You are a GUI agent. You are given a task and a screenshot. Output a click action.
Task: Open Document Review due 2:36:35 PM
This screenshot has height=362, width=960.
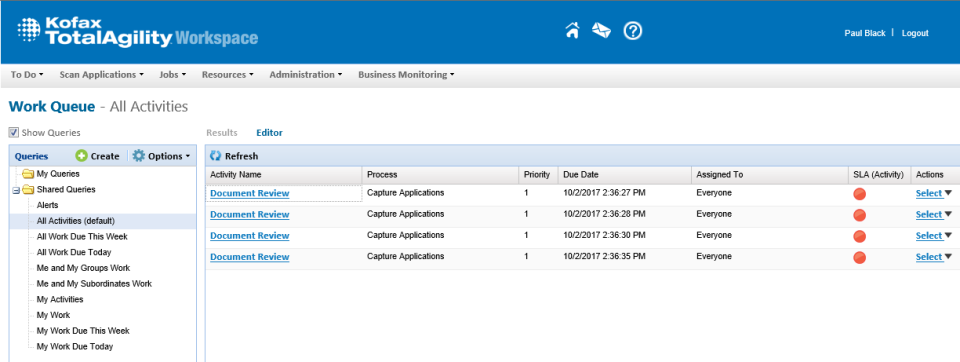[250, 257]
